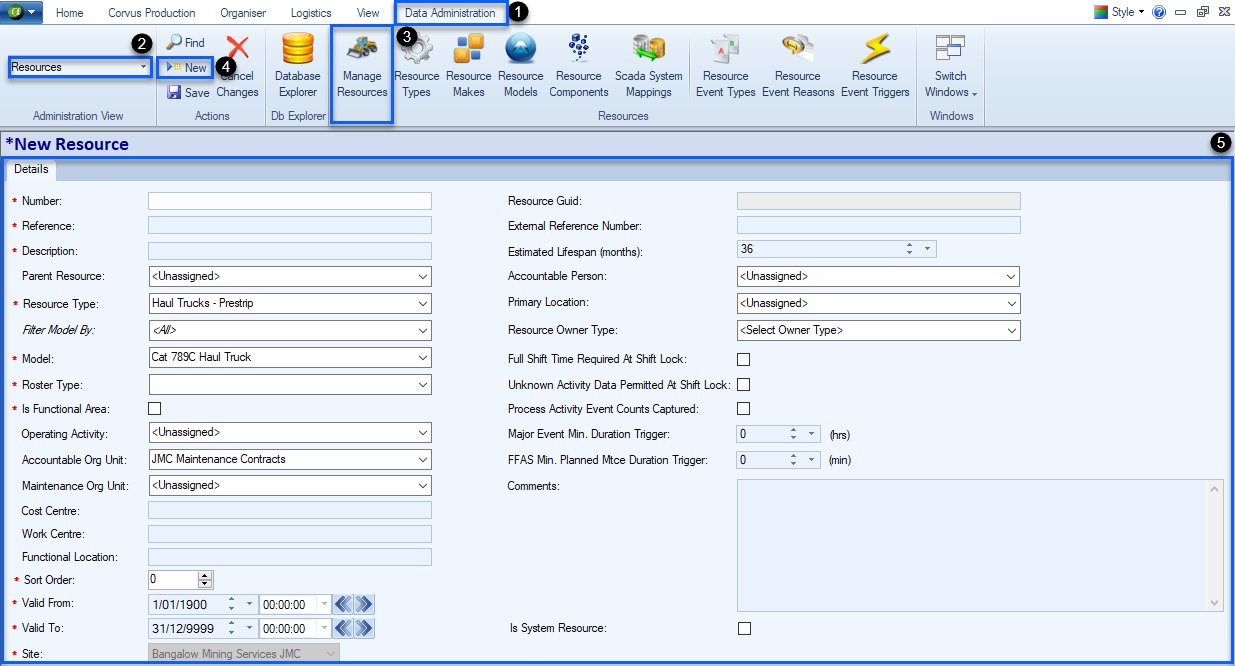Screen dimensions: 1235x666
Task: Open the Logistics ribbon tab
Action: (311, 13)
